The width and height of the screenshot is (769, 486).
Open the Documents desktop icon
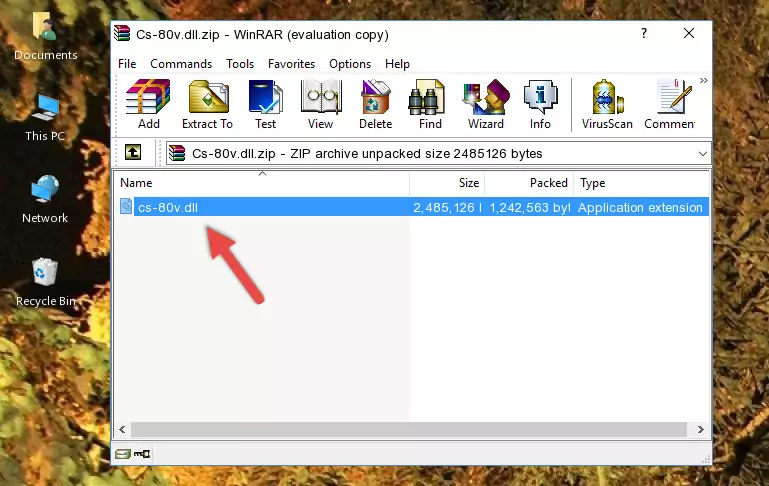[x=45, y=37]
